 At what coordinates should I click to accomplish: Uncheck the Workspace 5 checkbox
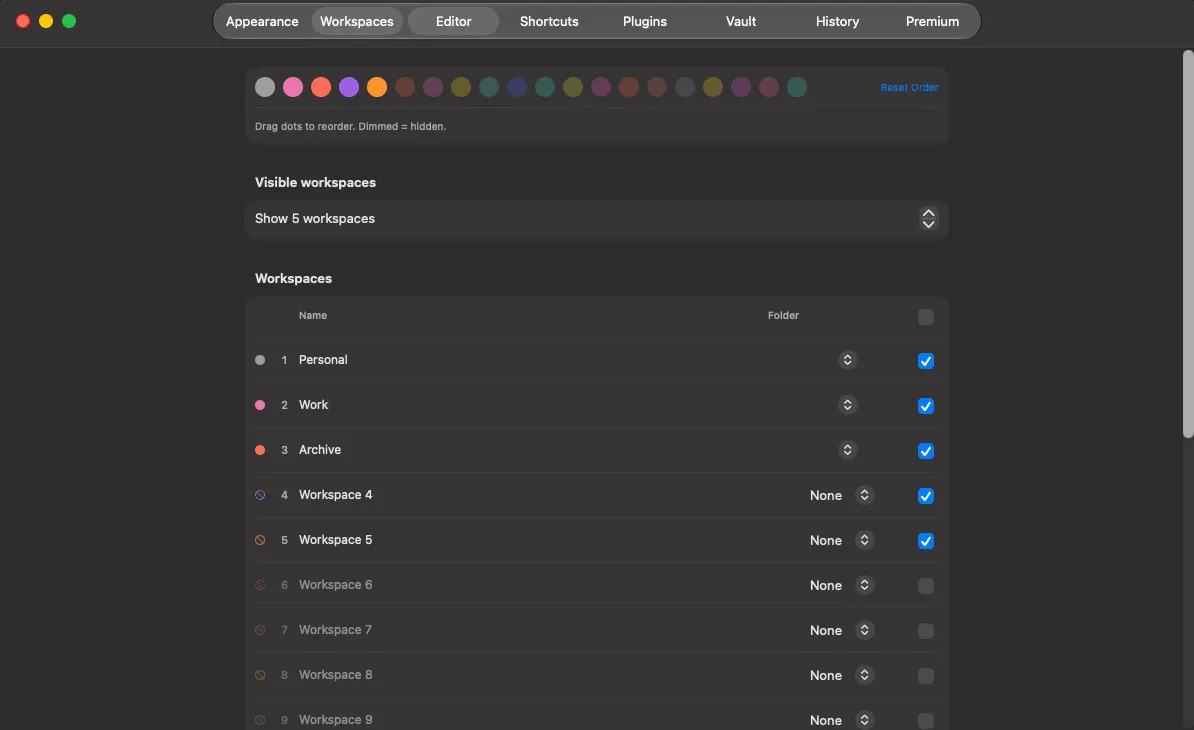(925, 540)
